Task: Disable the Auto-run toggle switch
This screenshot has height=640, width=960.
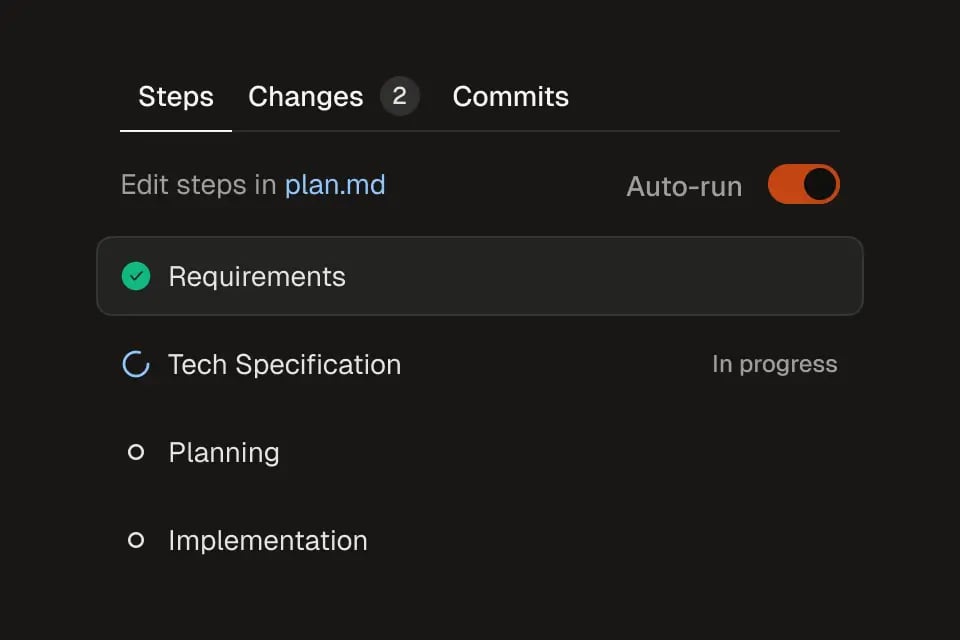Action: click(803, 185)
